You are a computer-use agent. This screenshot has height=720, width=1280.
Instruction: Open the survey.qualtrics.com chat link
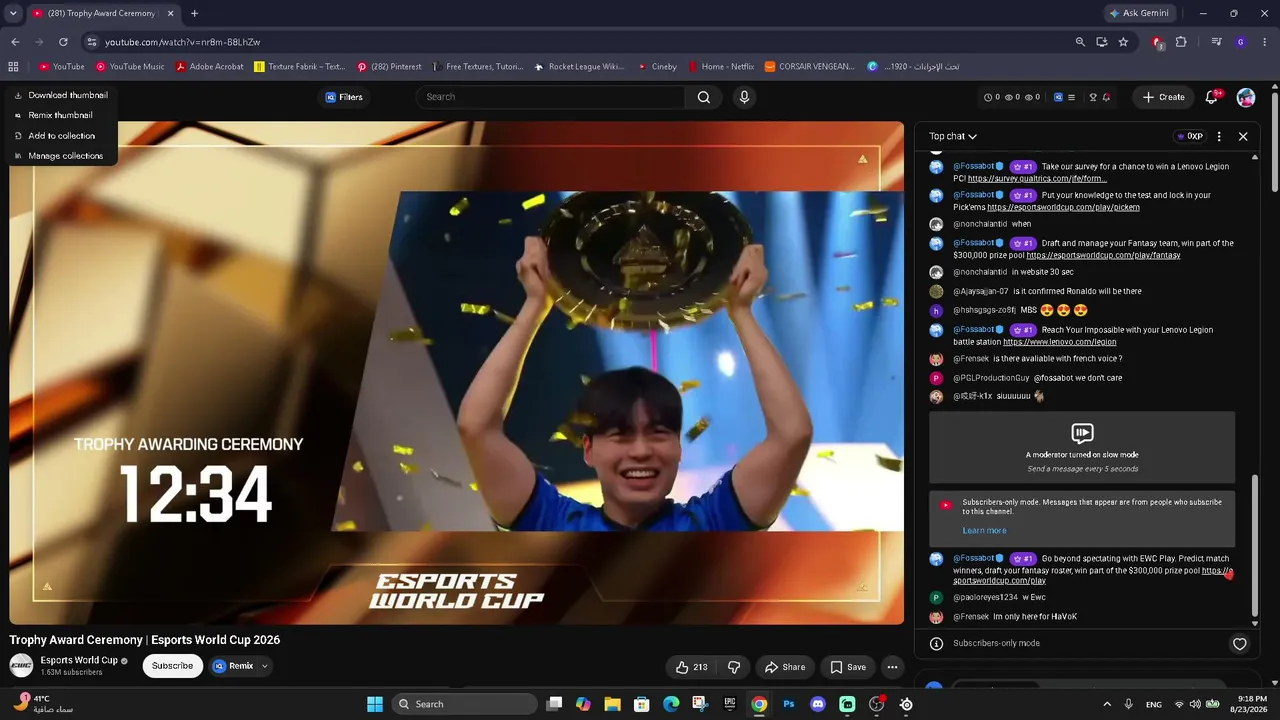click(x=1037, y=179)
